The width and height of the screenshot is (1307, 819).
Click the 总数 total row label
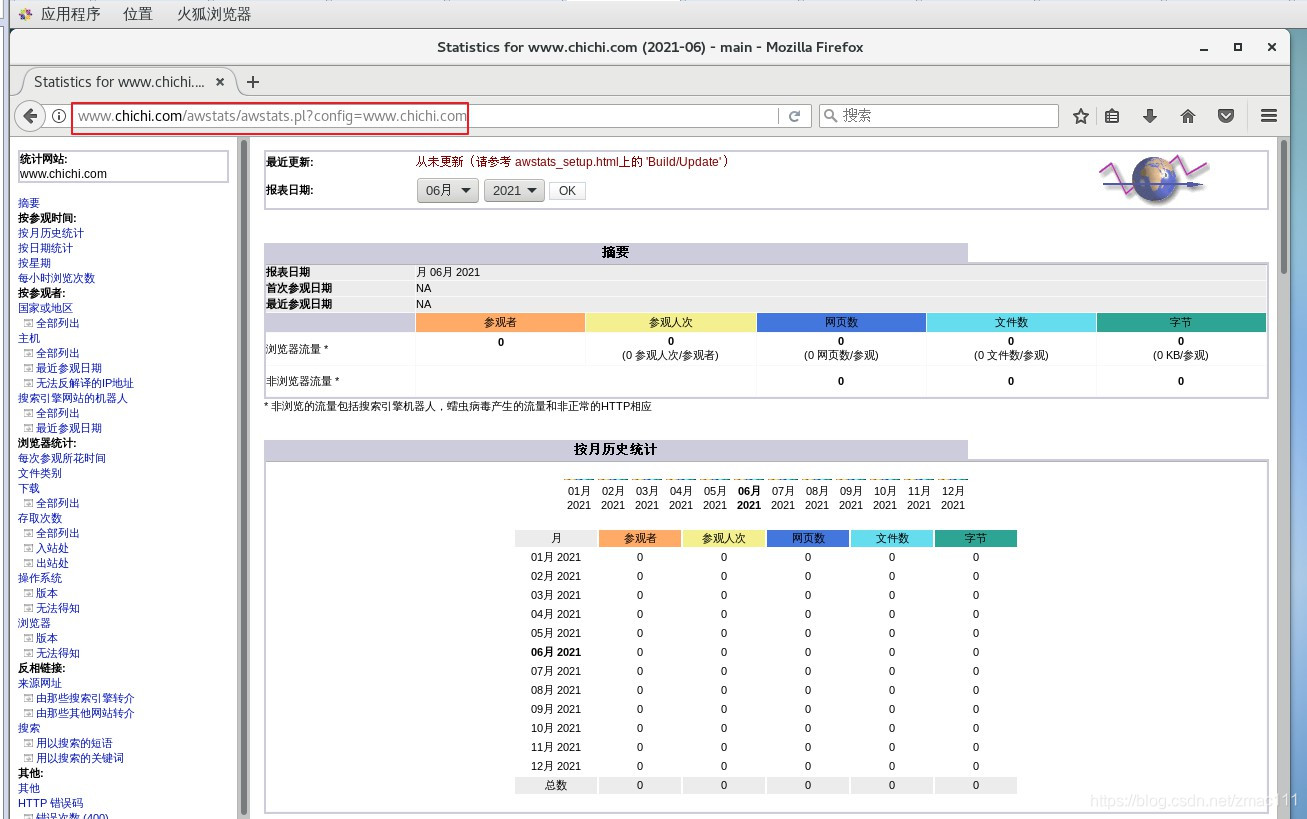(556, 785)
